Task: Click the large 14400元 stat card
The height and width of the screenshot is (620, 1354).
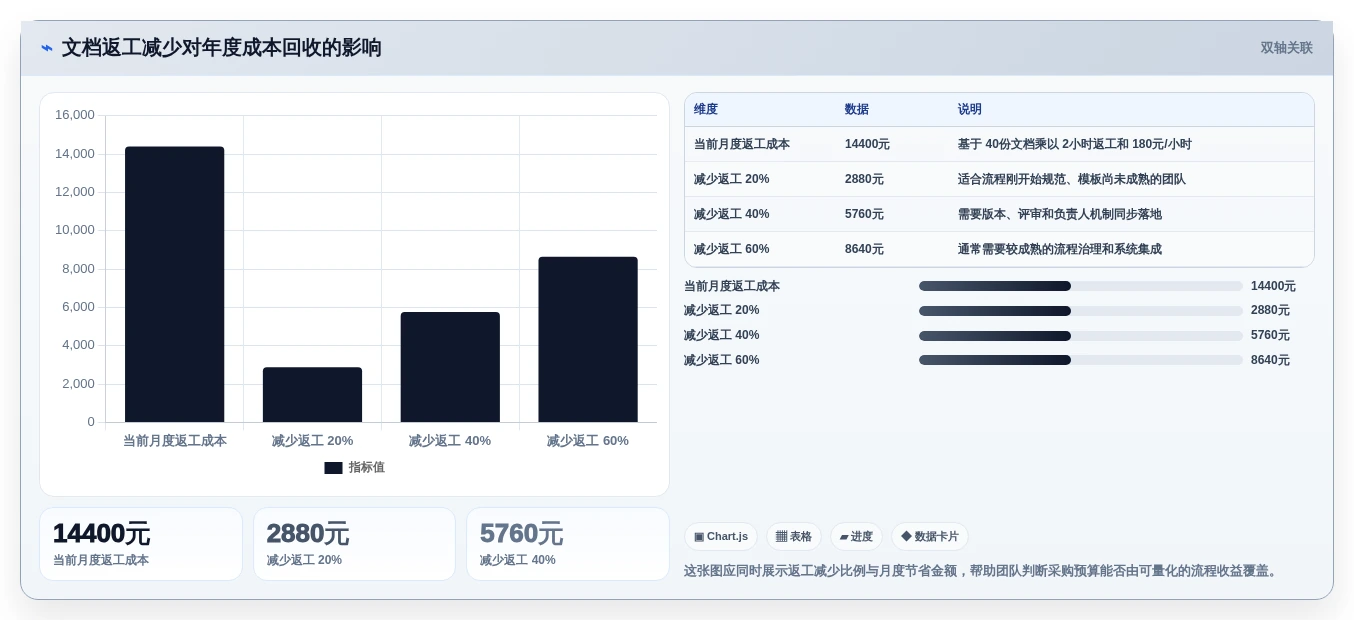Action: click(141, 544)
